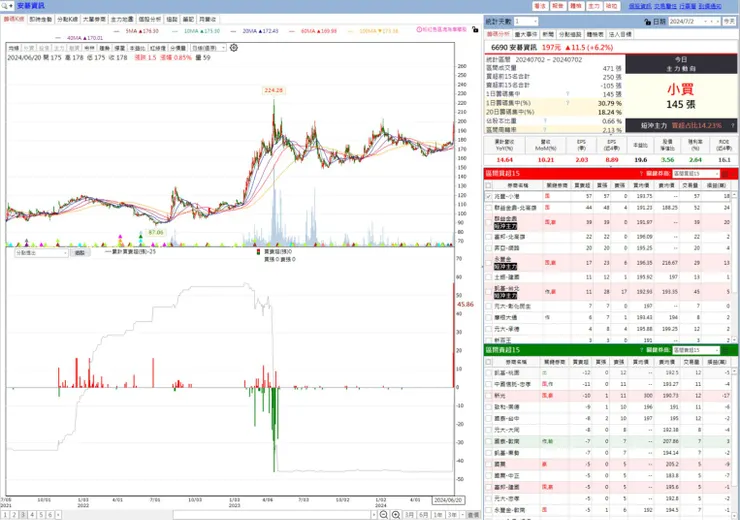Set chart range to 3月
Image resolution: width=740 pixels, height=520 pixels.
[x=410, y=515]
